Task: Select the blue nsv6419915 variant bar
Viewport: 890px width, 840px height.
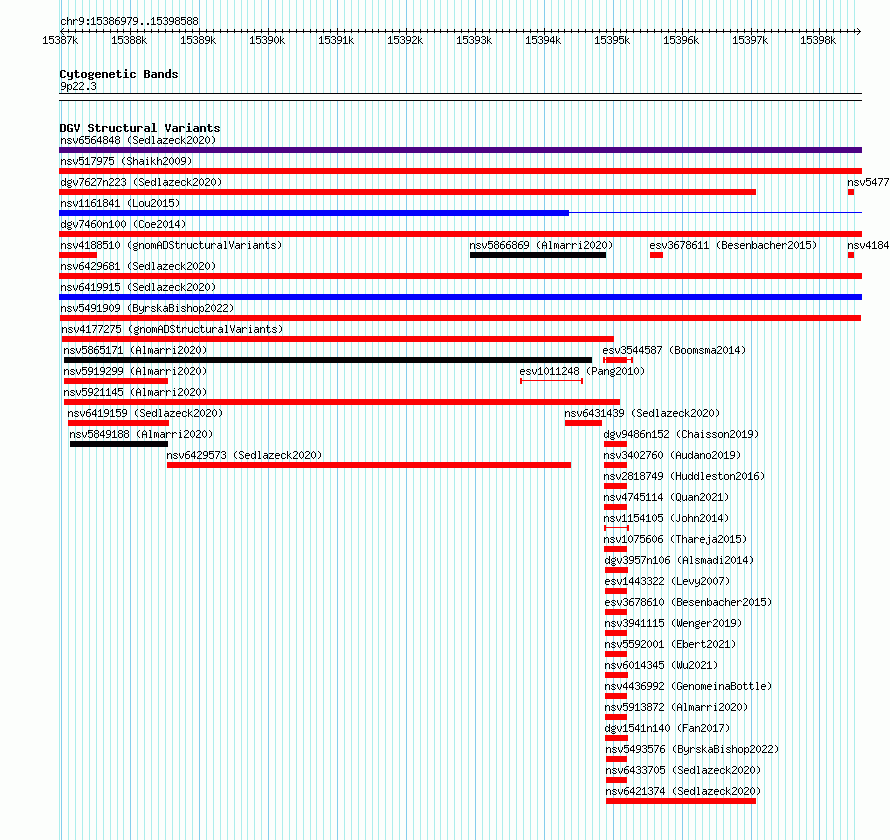Action: 460,297
